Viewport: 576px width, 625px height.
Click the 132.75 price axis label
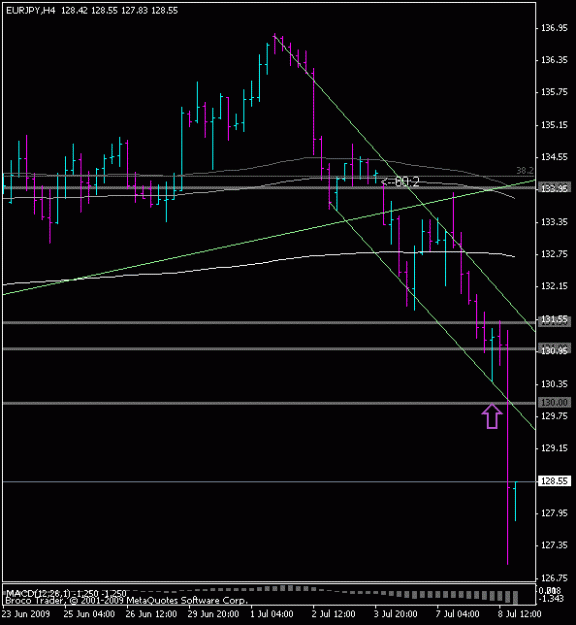[554, 254]
